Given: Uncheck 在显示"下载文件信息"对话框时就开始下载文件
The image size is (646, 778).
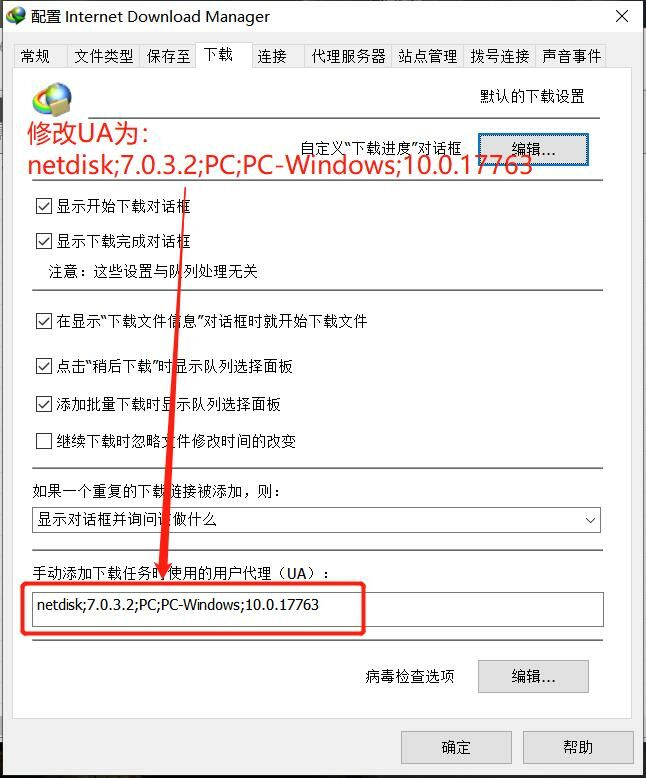Looking at the screenshot, I should (x=44, y=321).
